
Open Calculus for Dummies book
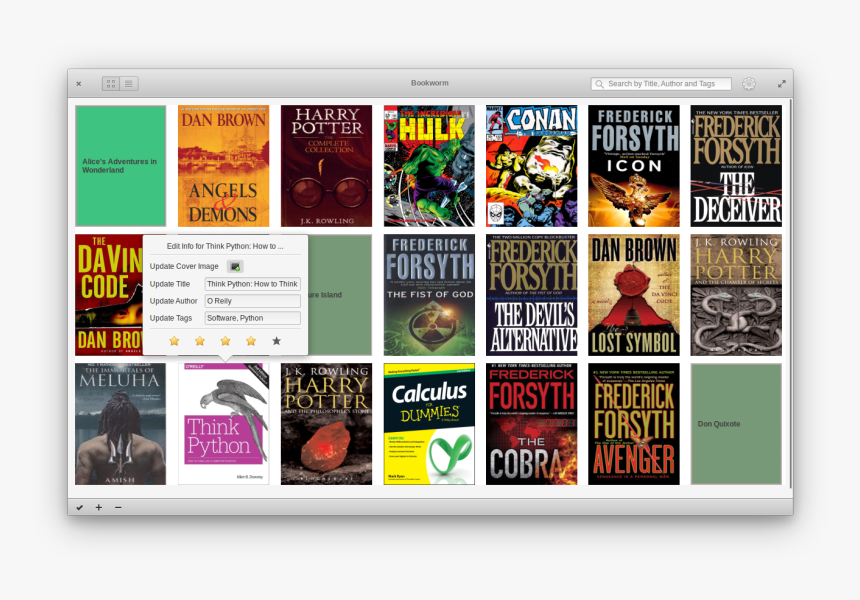coord(429,424)
